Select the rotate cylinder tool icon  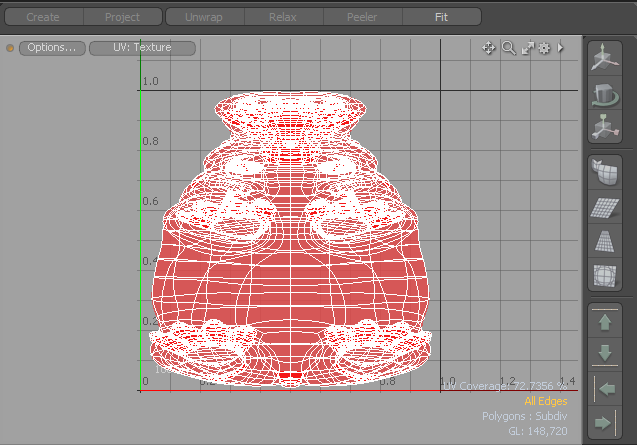pyautogui.click(x=603, y=94)
